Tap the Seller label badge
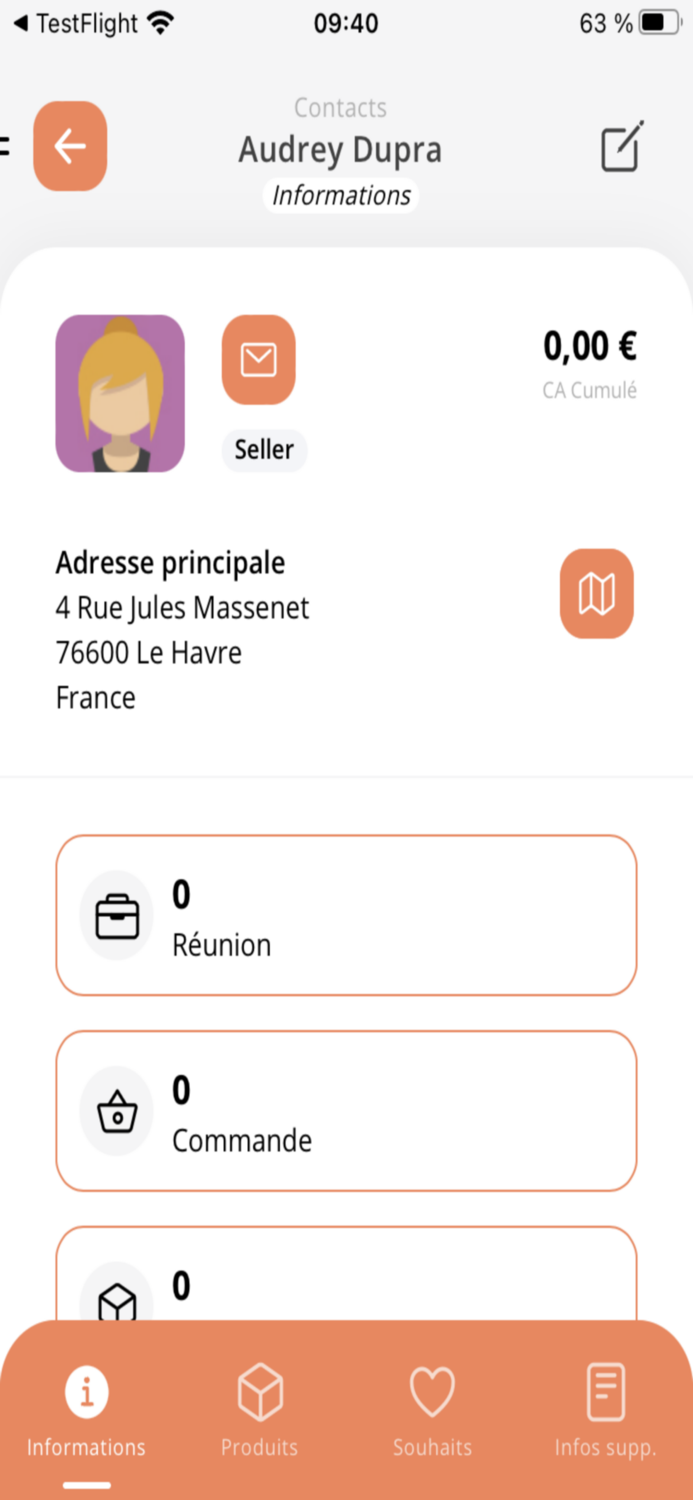 [264, 450]
